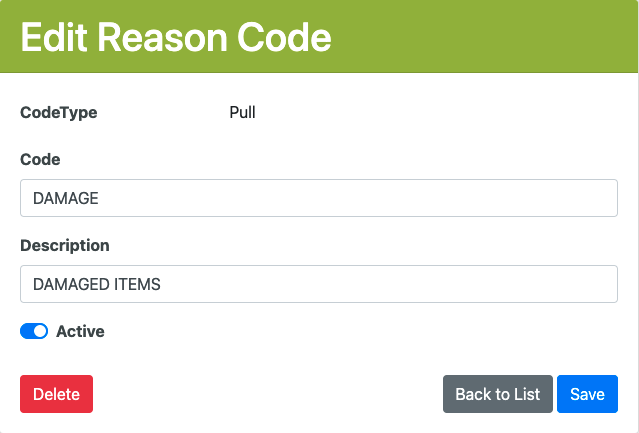Click the DAMAGE text in Code box
Image resolution: width=639 pixels, height=433 pixels.
point(66,198)
